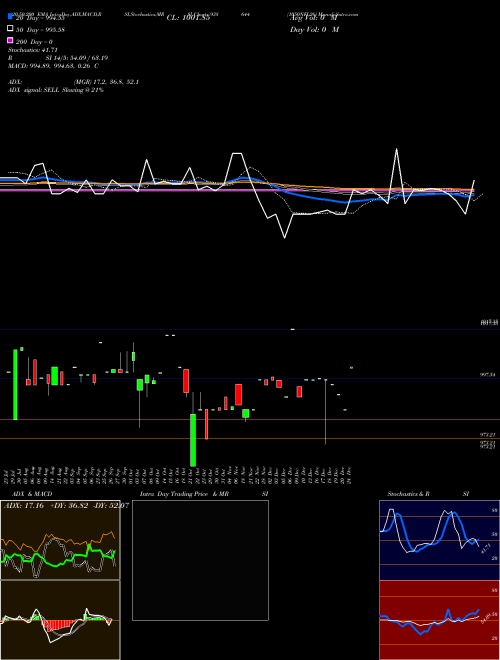Select the '50 Day = 995.58' legend text
Screen dimensions: 500x660
coord(40,30)
